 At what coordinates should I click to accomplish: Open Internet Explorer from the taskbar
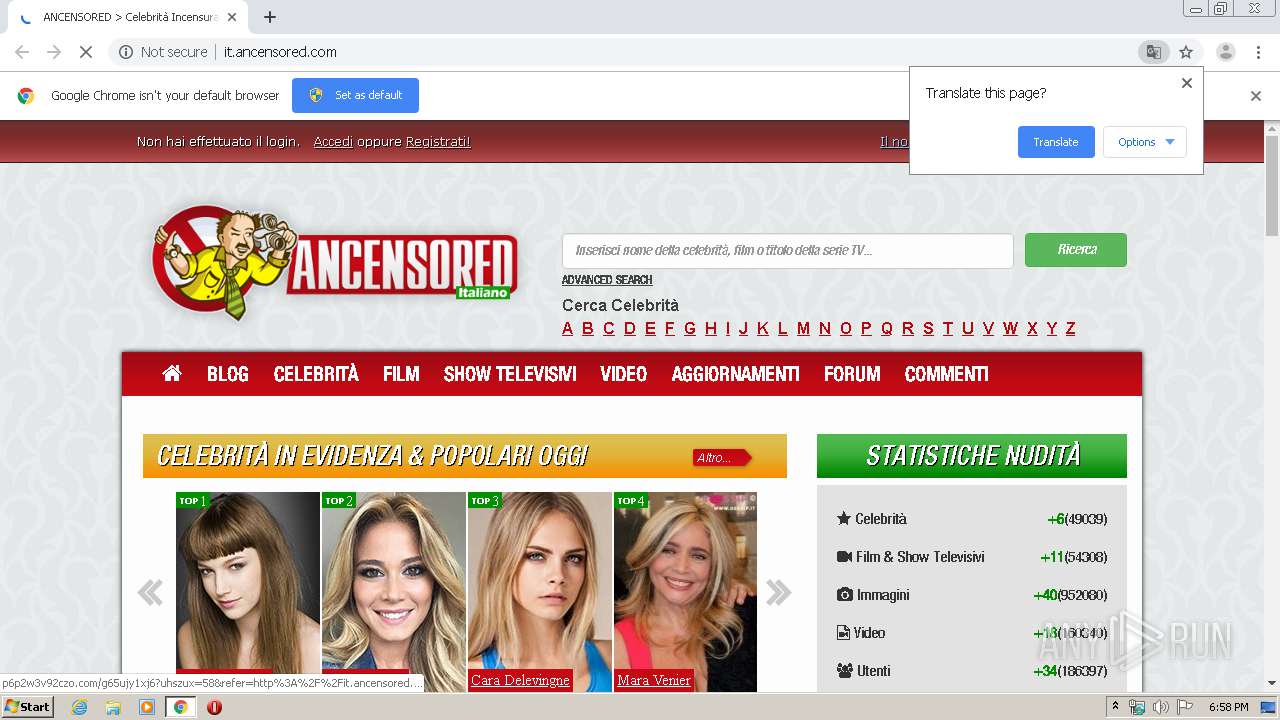click(x=79, y=707)
